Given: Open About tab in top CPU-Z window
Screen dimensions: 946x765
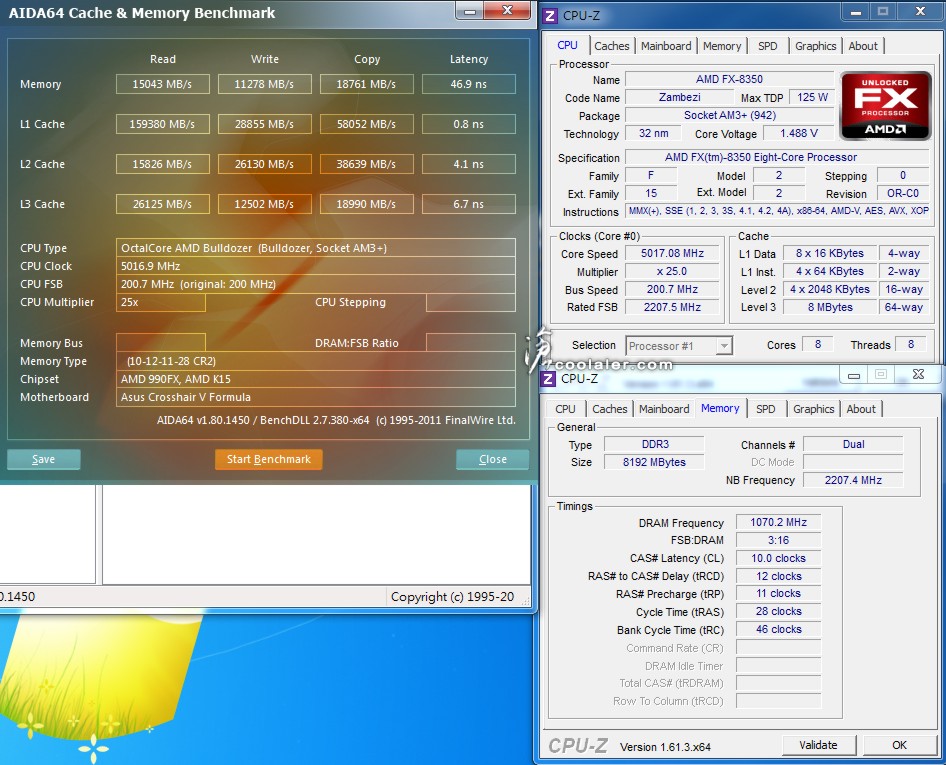Looking at the screenshot, I should click(863, 46).
